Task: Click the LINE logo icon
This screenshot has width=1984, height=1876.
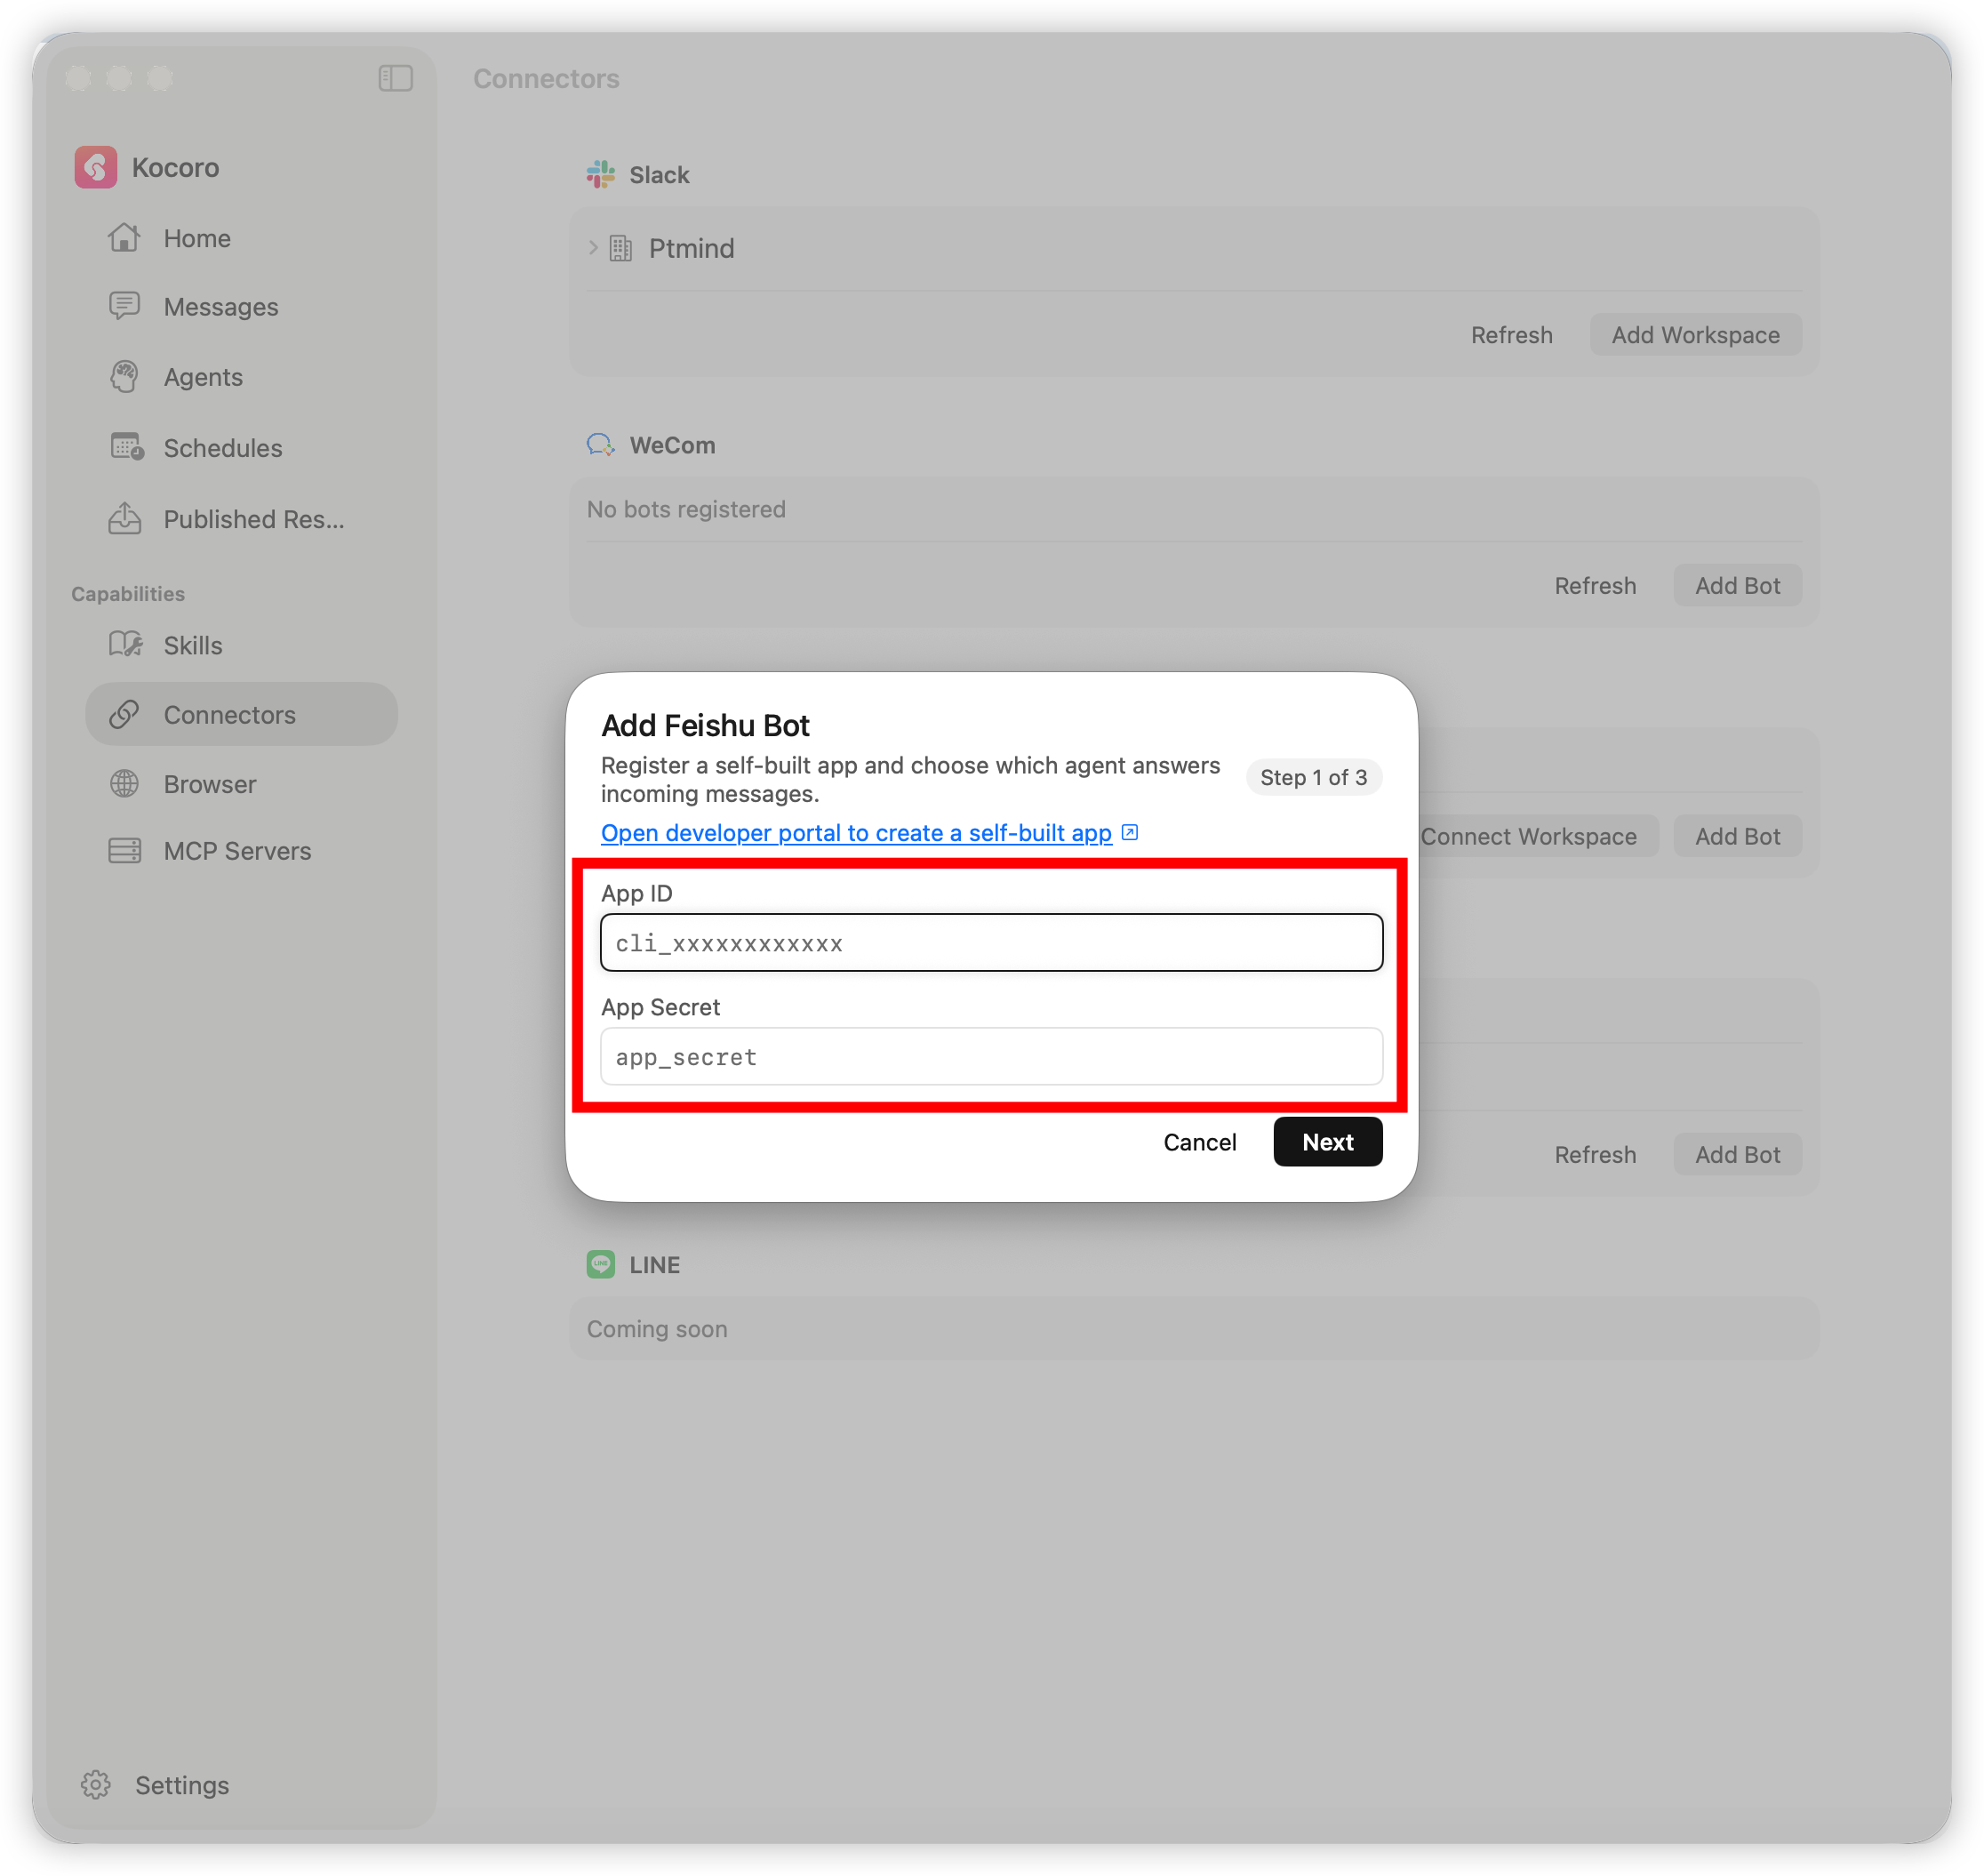Action: pyautogui.click(x=601, y=1264)
